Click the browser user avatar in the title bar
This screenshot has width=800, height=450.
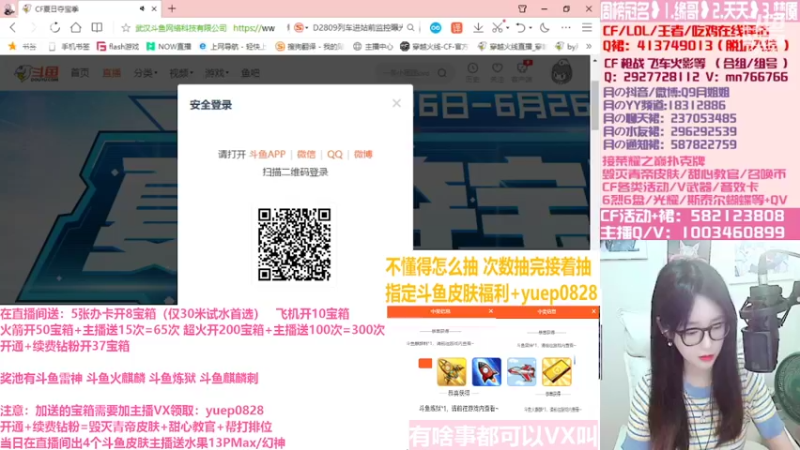pos(9,8)
